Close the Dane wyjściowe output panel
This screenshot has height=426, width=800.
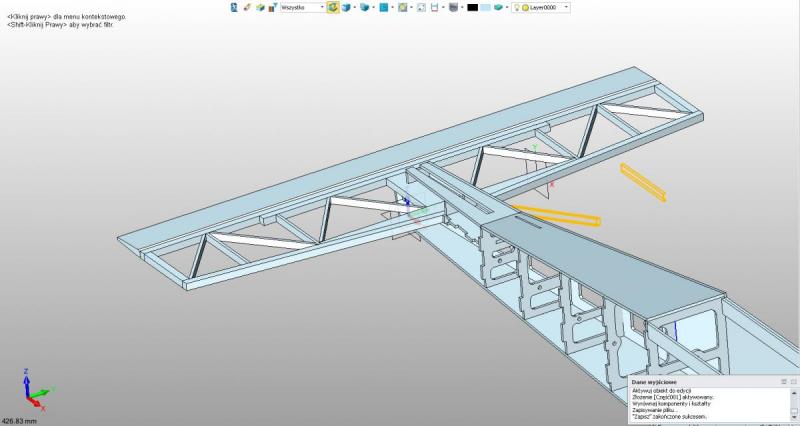pos(793,382)
